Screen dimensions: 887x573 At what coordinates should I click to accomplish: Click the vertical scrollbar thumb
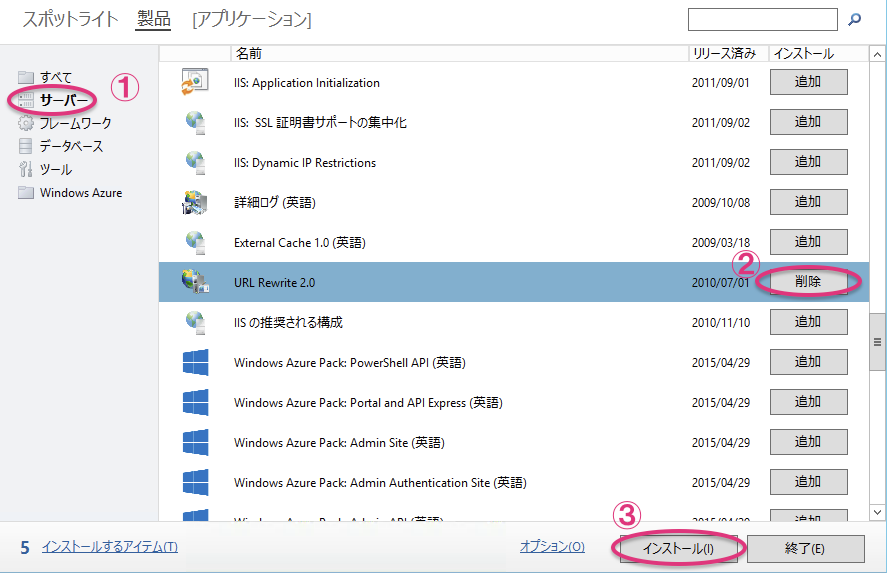pos(877,342)
